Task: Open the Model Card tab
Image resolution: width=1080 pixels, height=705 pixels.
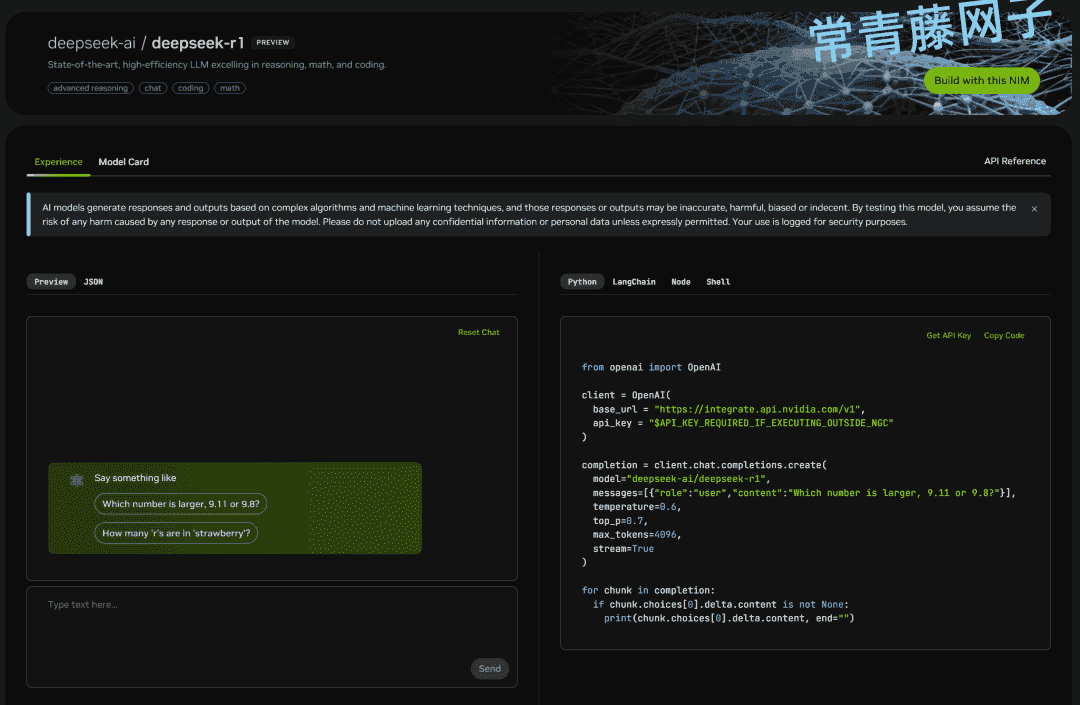Action: click(123, 162)
